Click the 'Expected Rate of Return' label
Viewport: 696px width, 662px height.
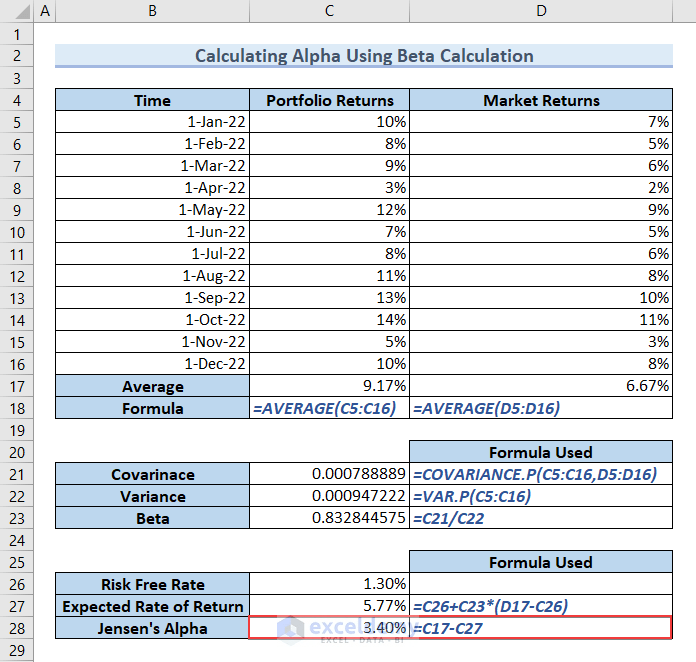pyautogui.click(x=152, y=607)
